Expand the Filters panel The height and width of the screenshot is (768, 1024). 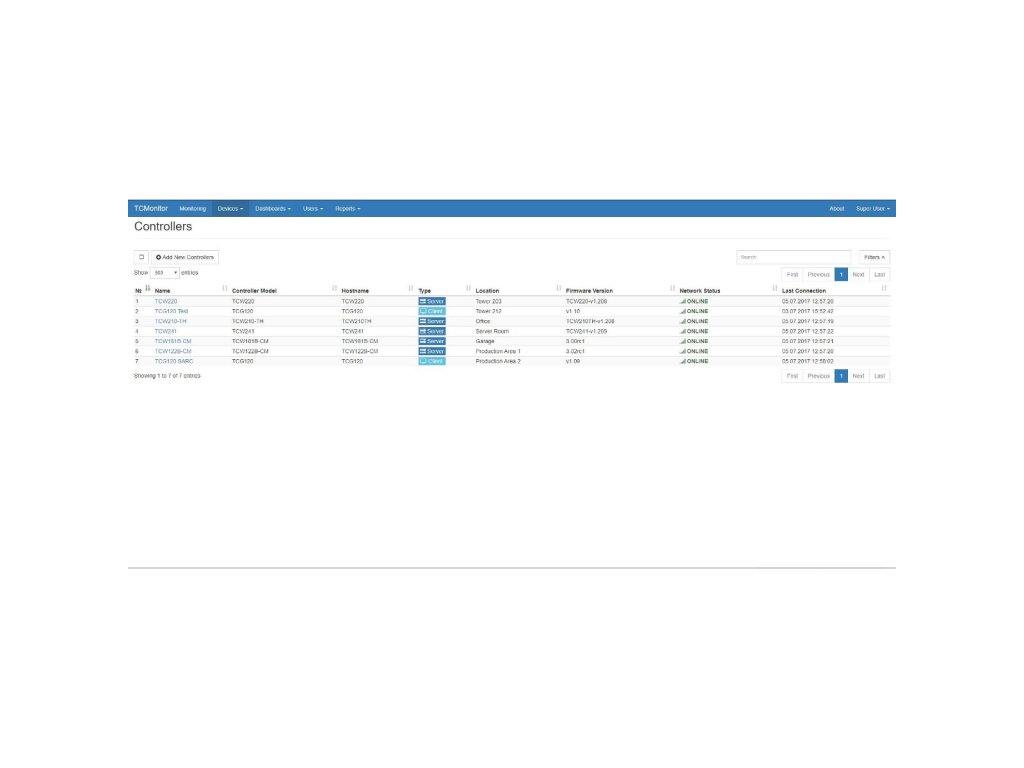(x=874, y=257)
